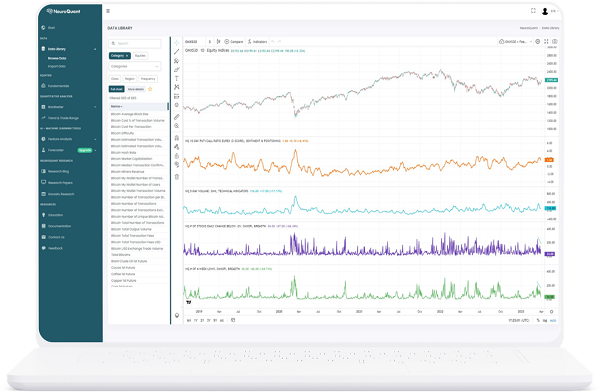
Task: Select the brush drawing tool
Action: click(177, 70)
